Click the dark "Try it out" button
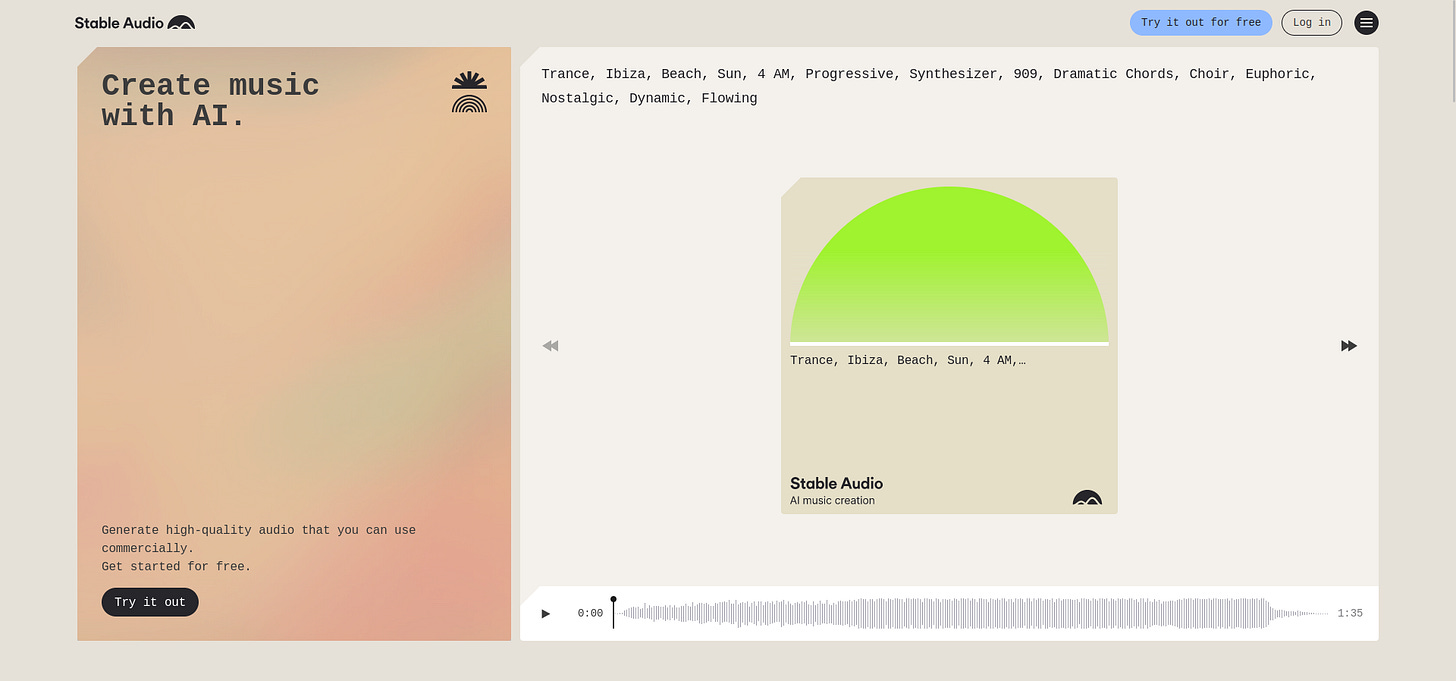Screen dimensions: 1456x681 (150, 602)
